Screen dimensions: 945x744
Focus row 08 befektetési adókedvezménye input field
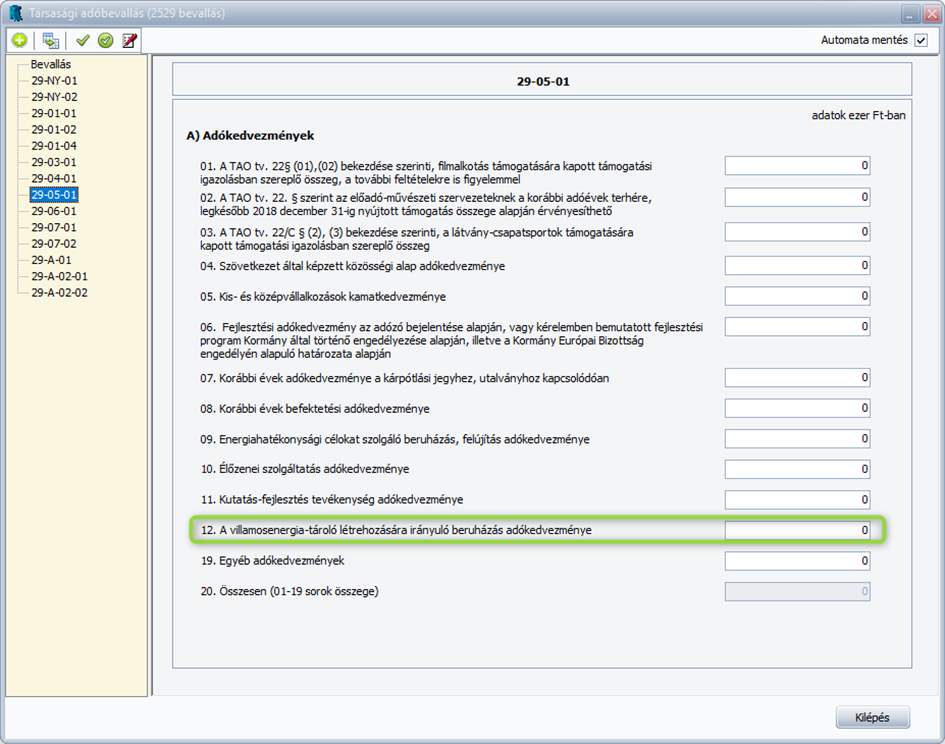pos(797,409)
